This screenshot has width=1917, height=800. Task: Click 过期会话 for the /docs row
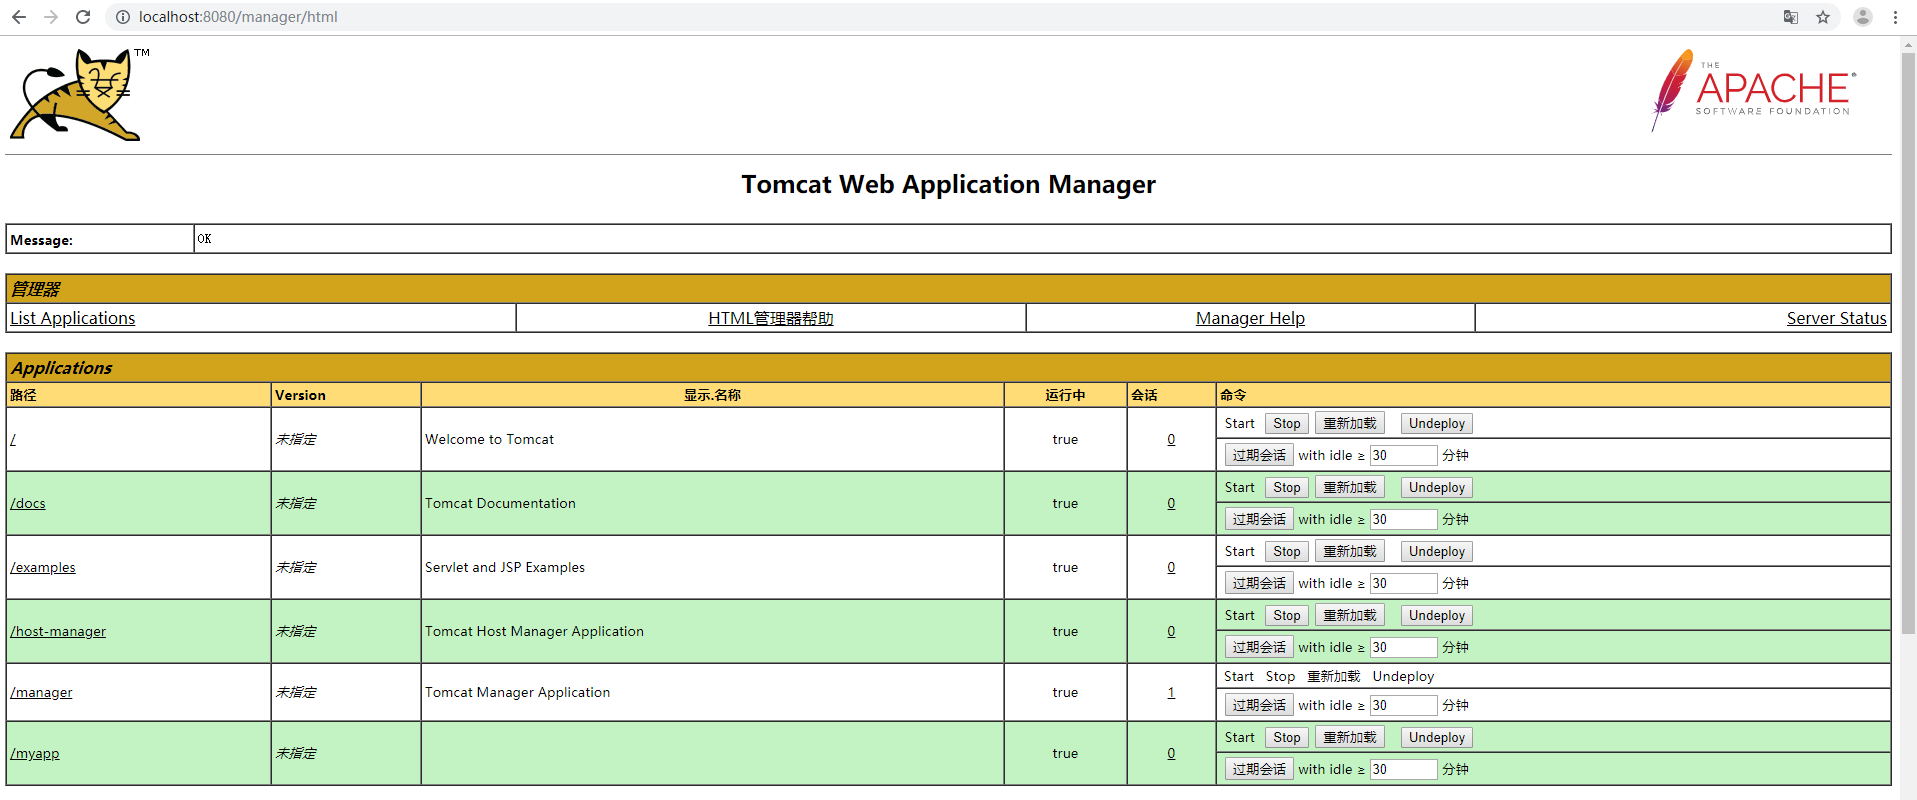click(1259, 519)
